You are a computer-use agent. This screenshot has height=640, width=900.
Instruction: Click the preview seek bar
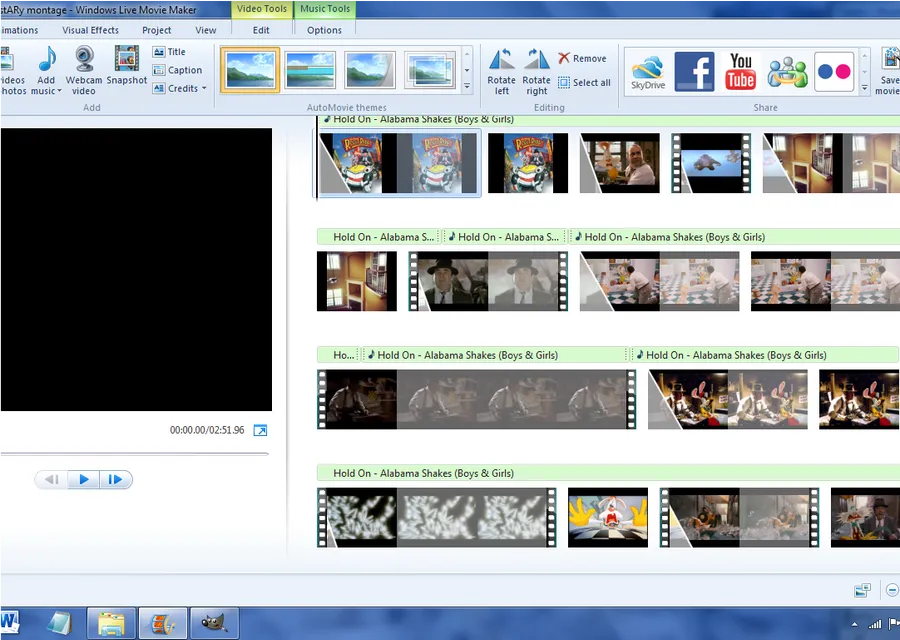(135, 453)
